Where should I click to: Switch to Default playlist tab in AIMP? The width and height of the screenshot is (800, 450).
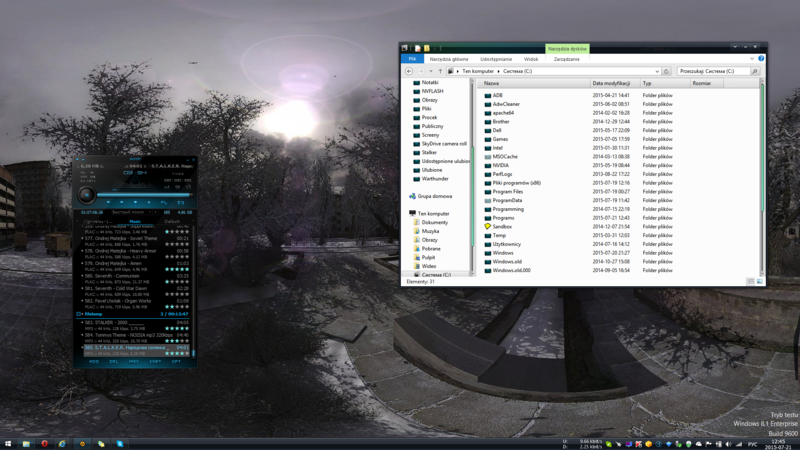tap(172, 221)
